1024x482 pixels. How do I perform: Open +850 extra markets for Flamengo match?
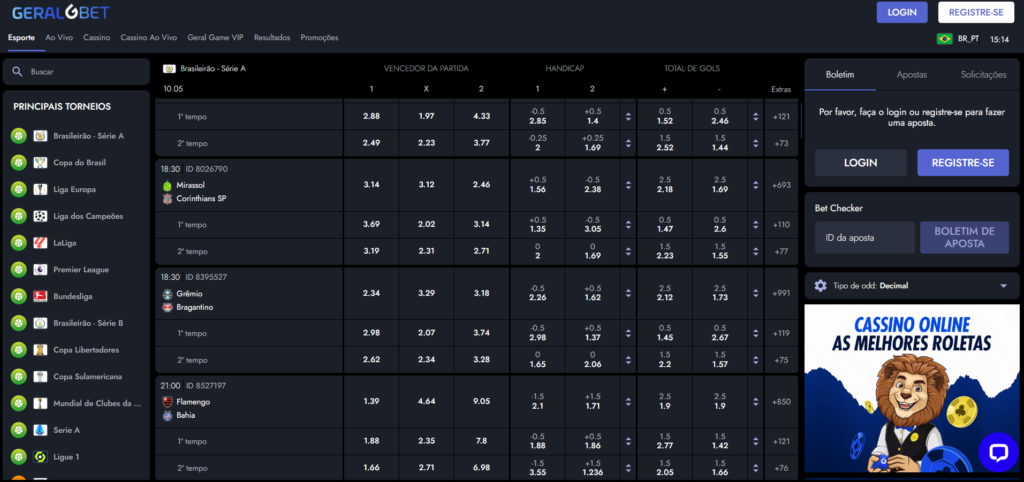[781, 402]
